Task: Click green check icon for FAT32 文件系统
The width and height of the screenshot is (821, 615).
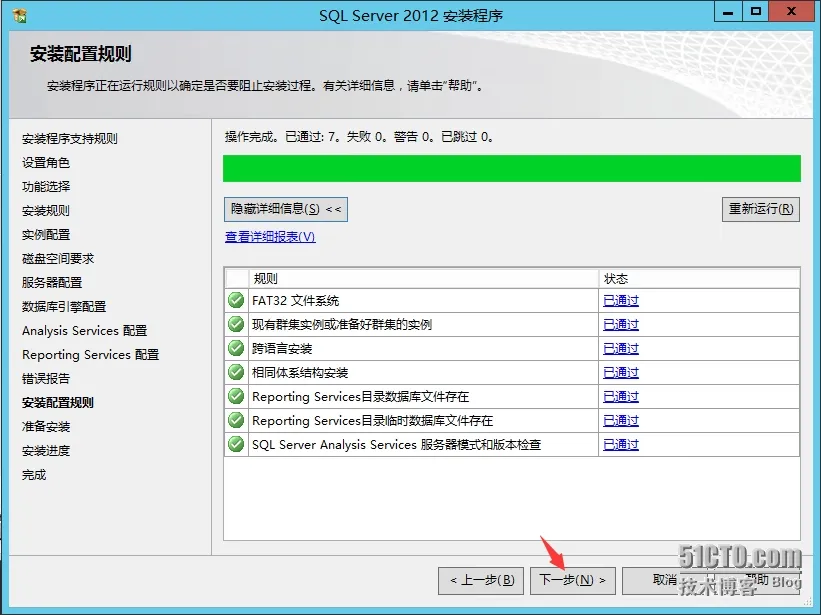Action: point(236,300)
